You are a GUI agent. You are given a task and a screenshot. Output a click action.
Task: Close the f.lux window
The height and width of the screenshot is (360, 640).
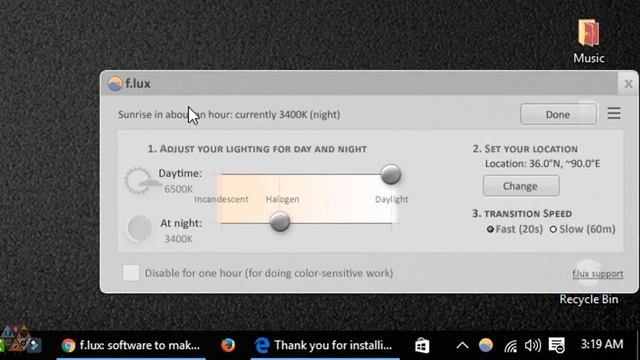628,84
